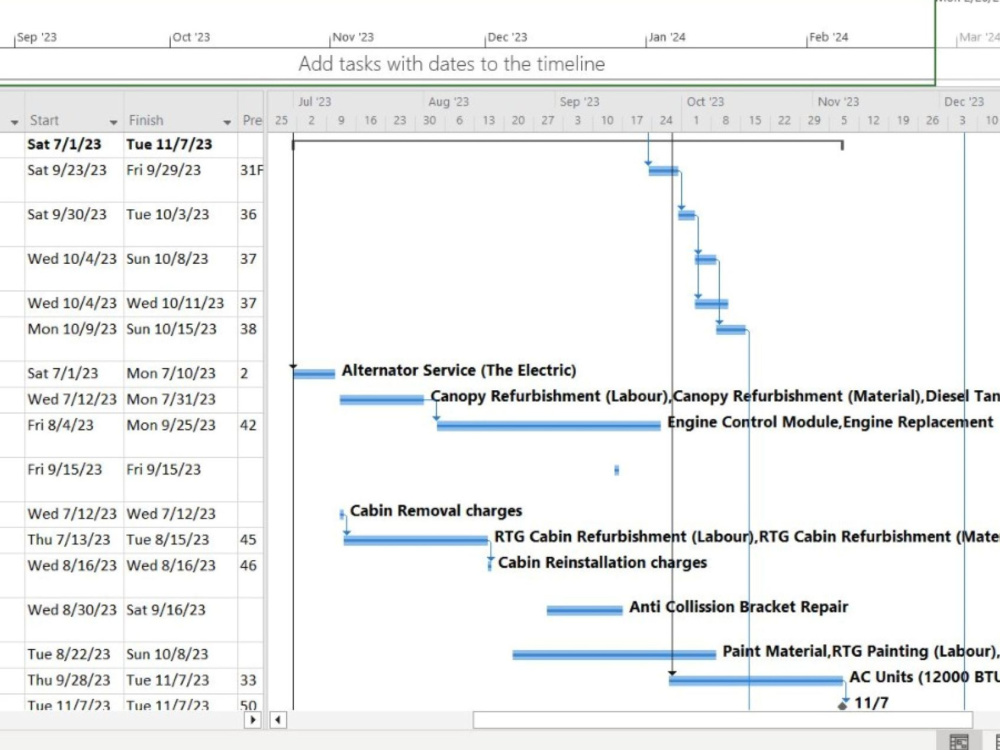
Task: Click the Gantt chart horizontal scrollbar thumb
Action: 723,720
